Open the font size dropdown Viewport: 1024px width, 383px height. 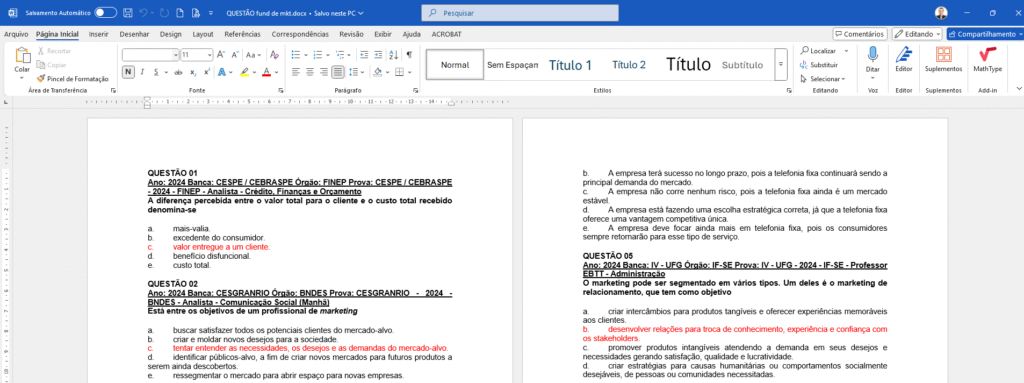point(209,55)
